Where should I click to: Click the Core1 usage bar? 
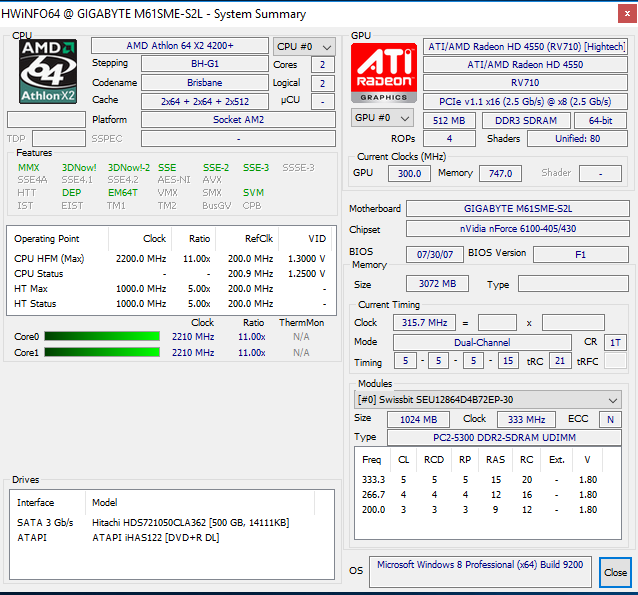(x=102, y=352)
